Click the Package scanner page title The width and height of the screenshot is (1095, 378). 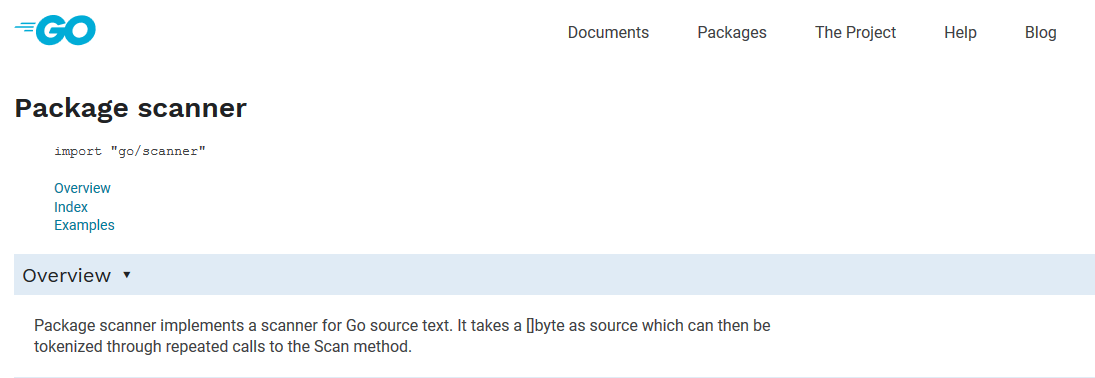131,108
